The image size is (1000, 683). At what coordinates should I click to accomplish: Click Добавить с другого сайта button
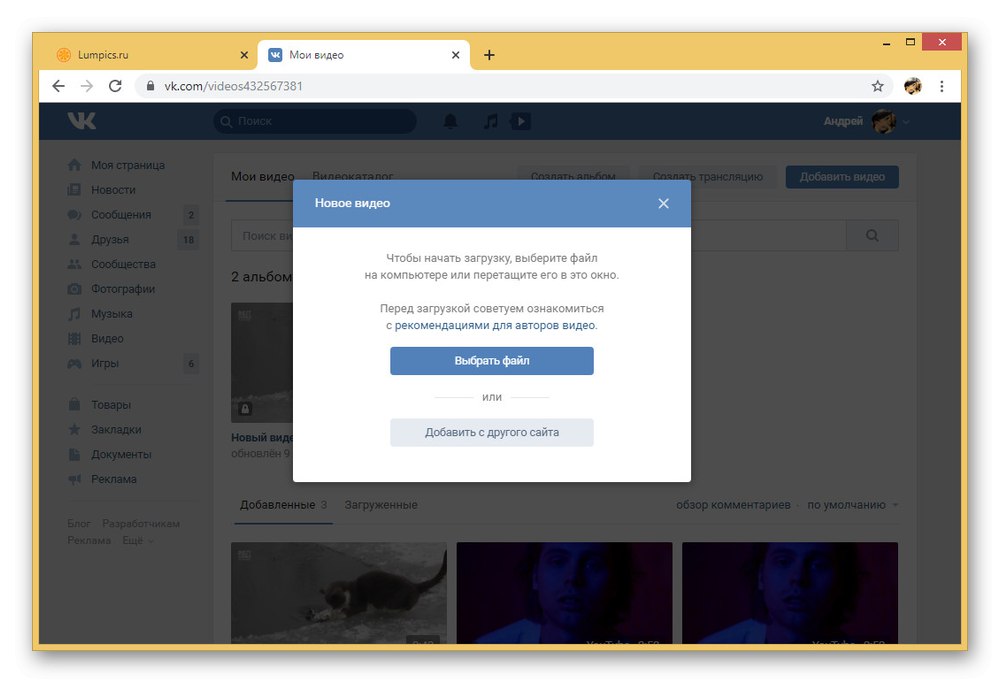492,432
